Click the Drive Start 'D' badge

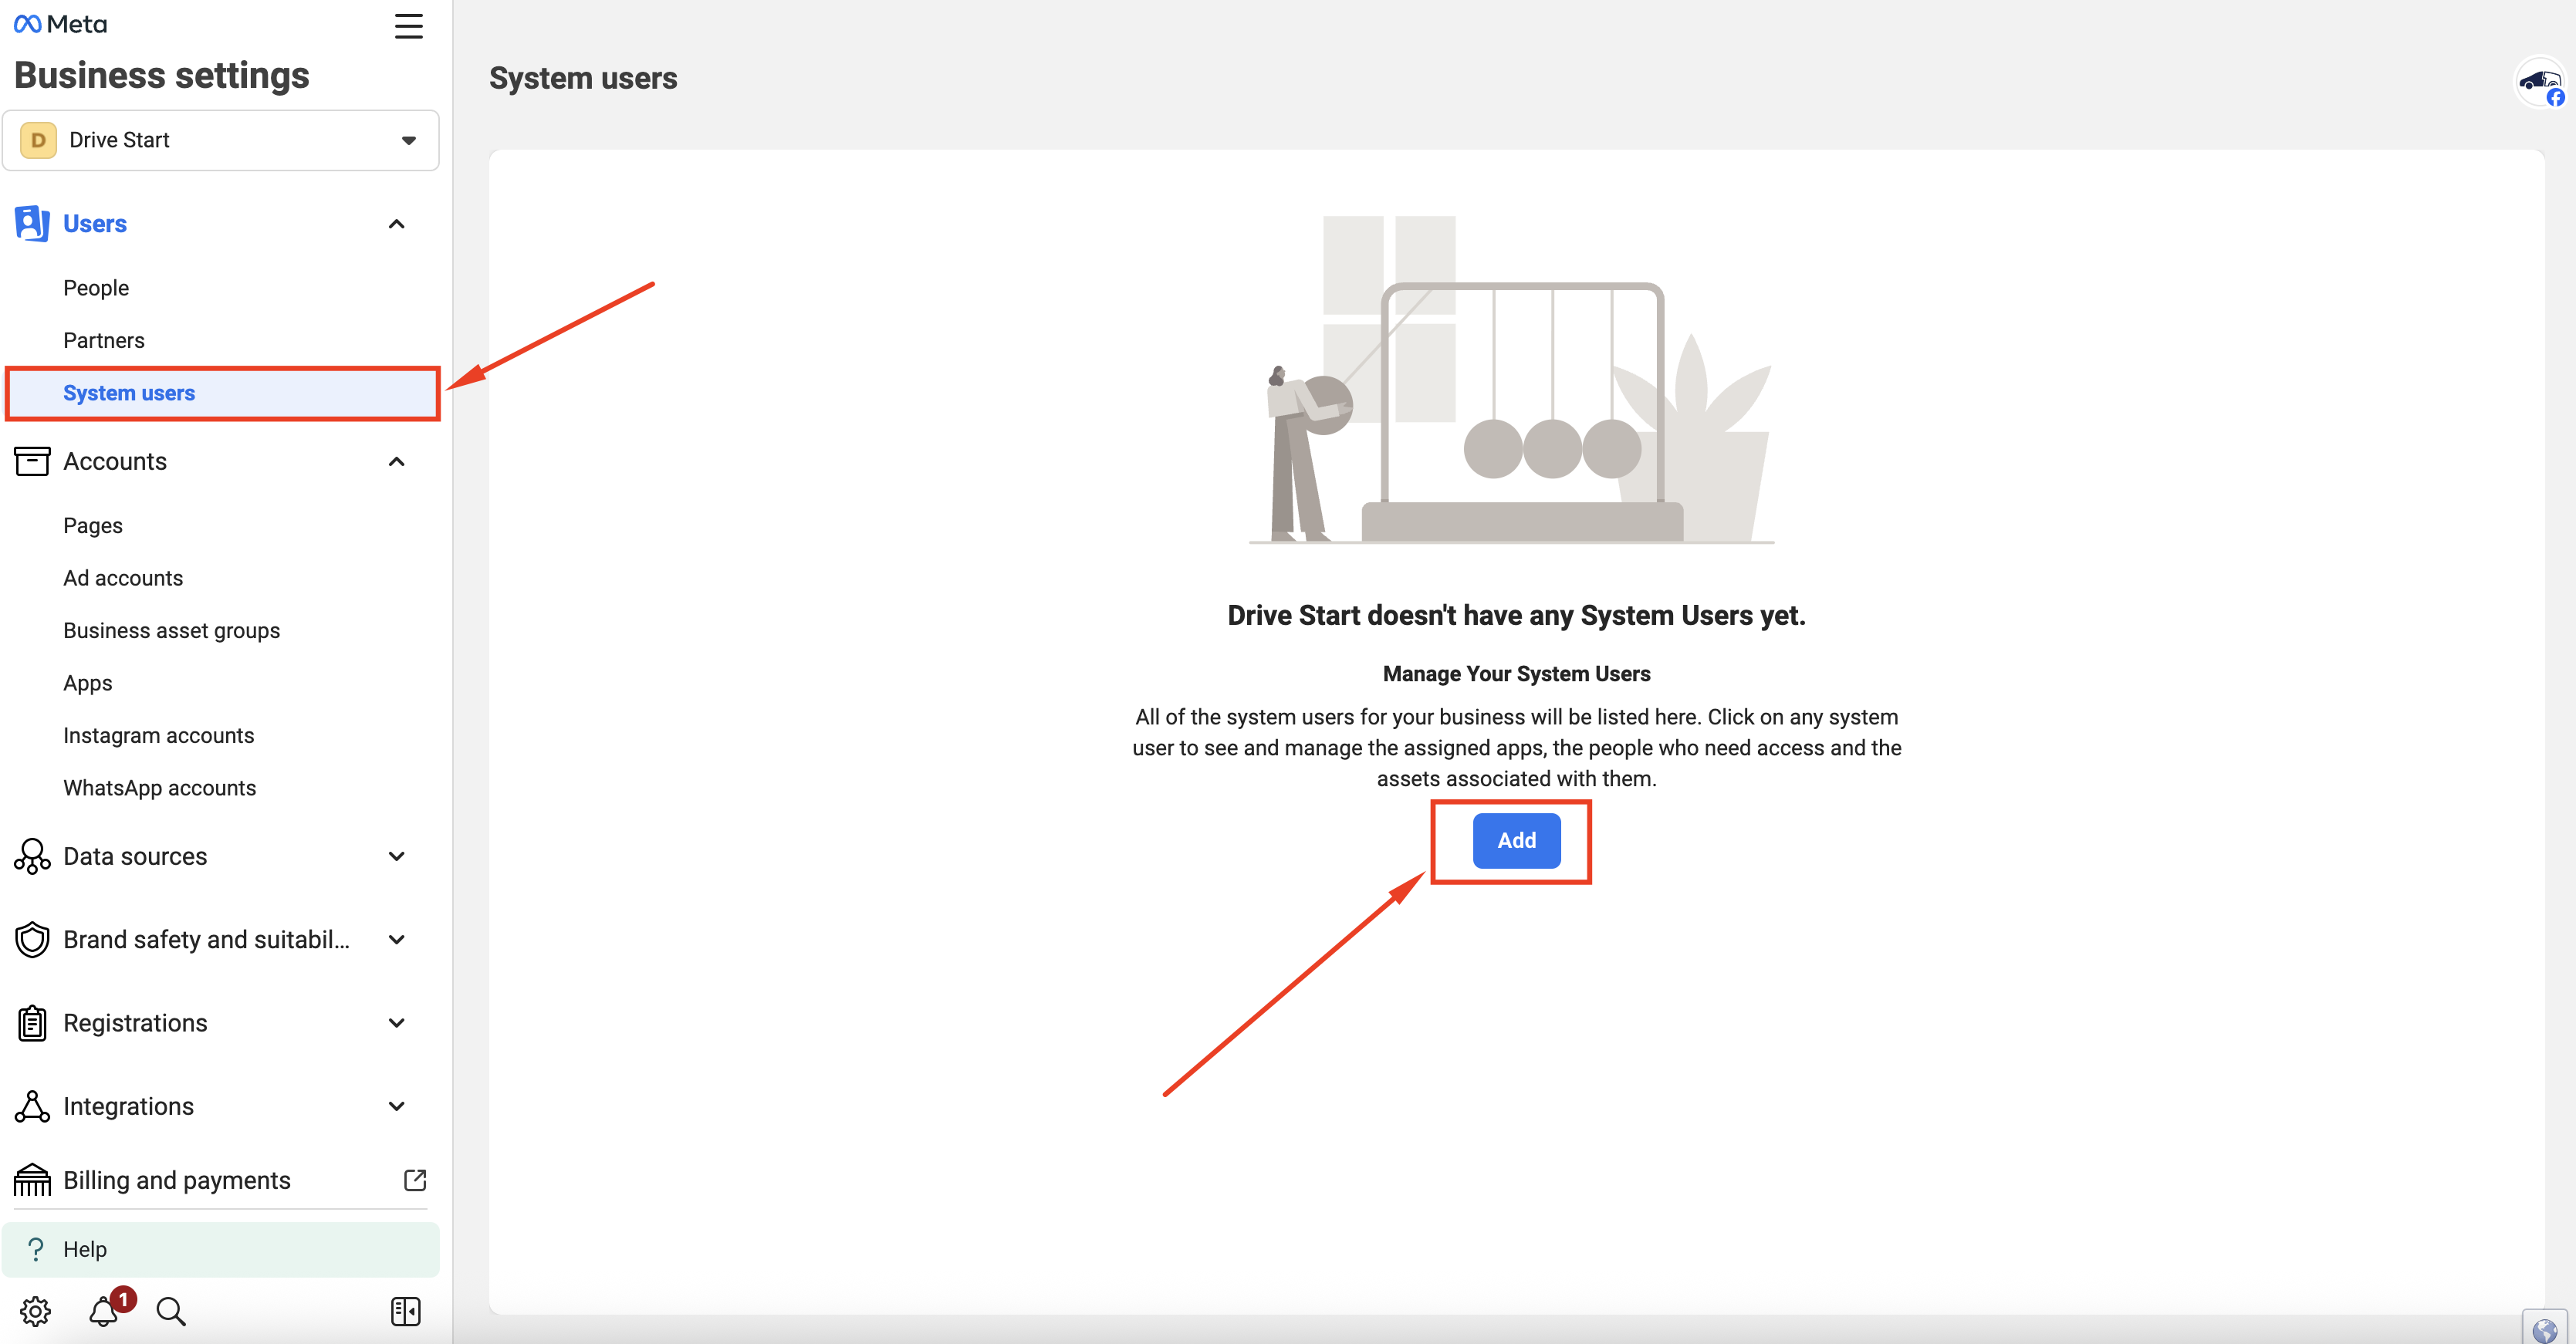point(38,140)
